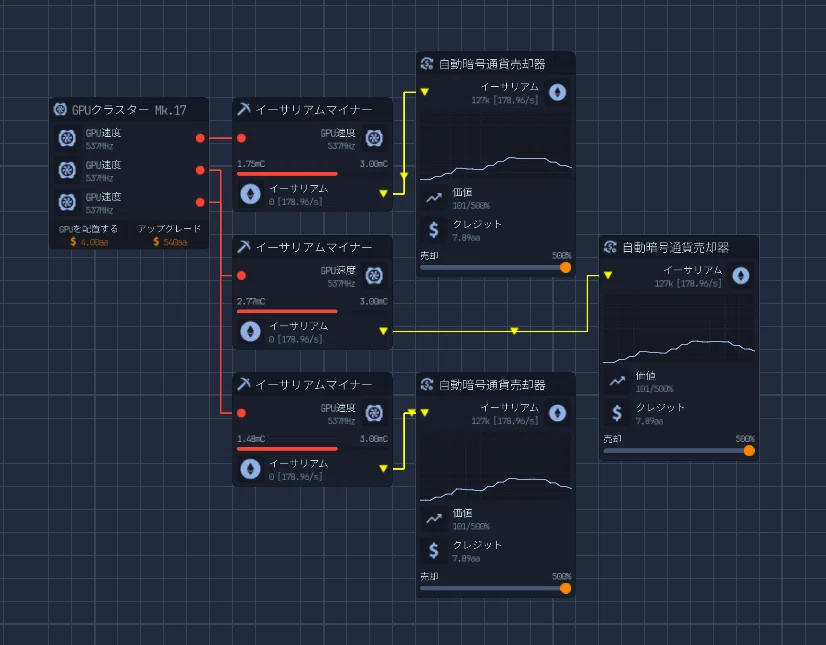Select イーサリアムマイナー title of the 1.48mC miner
The width and height of the screenshot is (826, 645).
(314, 384)
